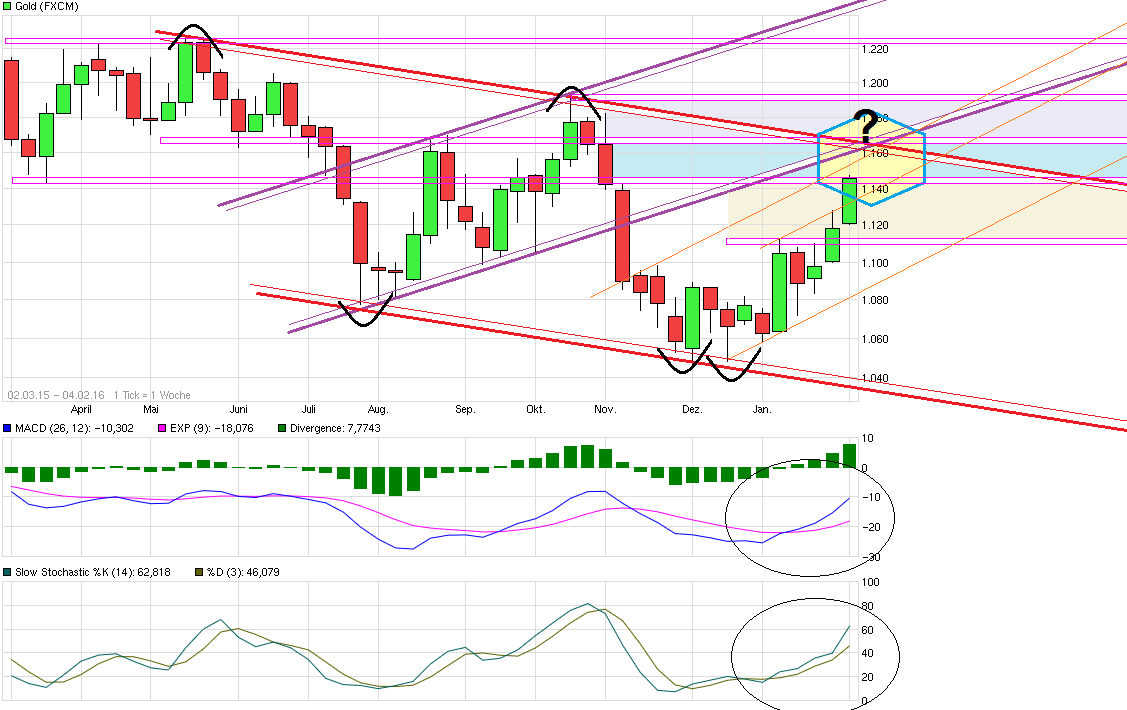Select the question mark inside the yellow hexagon
1127x710 pixels.
[868, 126]
